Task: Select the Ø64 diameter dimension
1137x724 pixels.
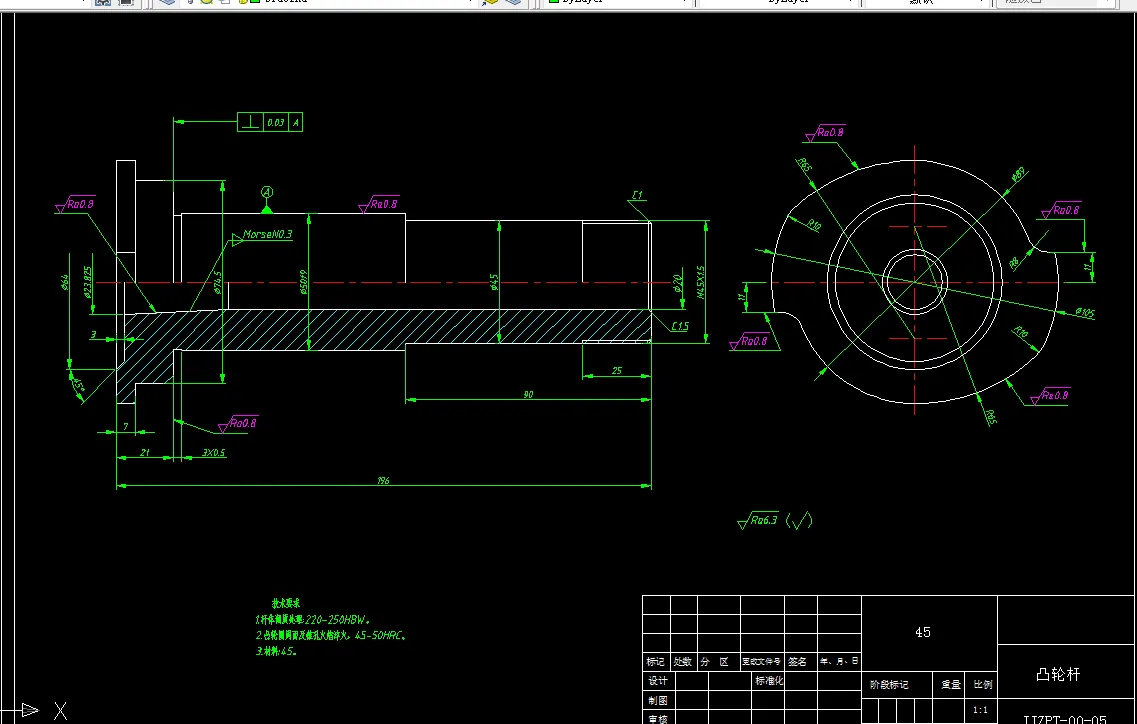Action: (x=65, y=281)
